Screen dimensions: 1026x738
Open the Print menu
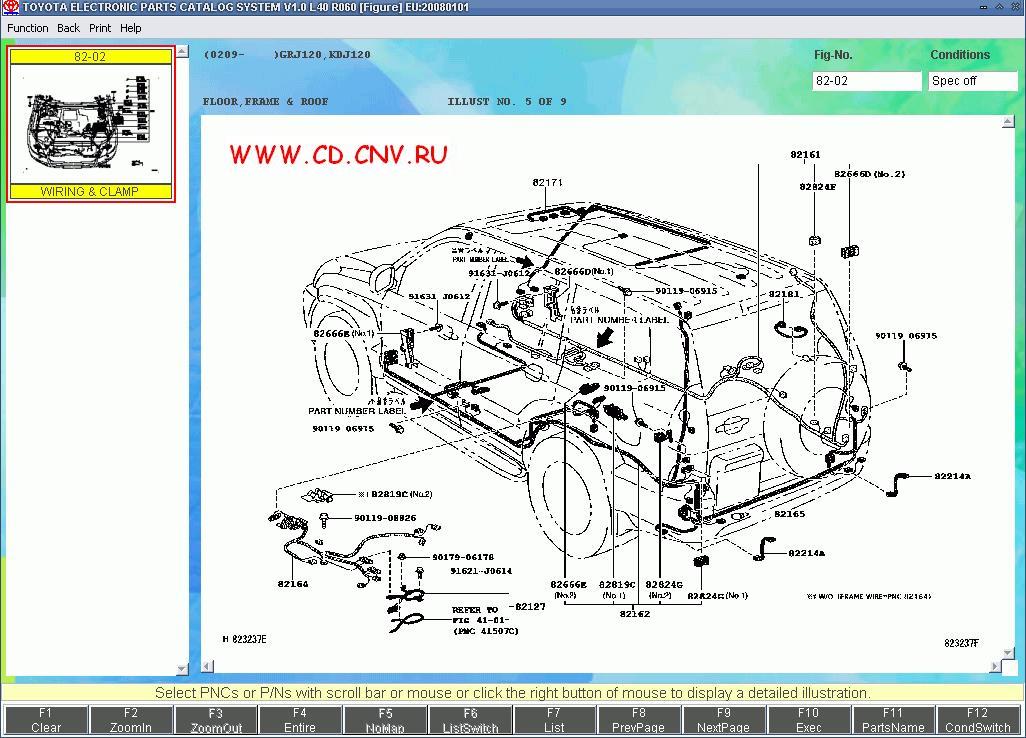(x=99, y=28)
